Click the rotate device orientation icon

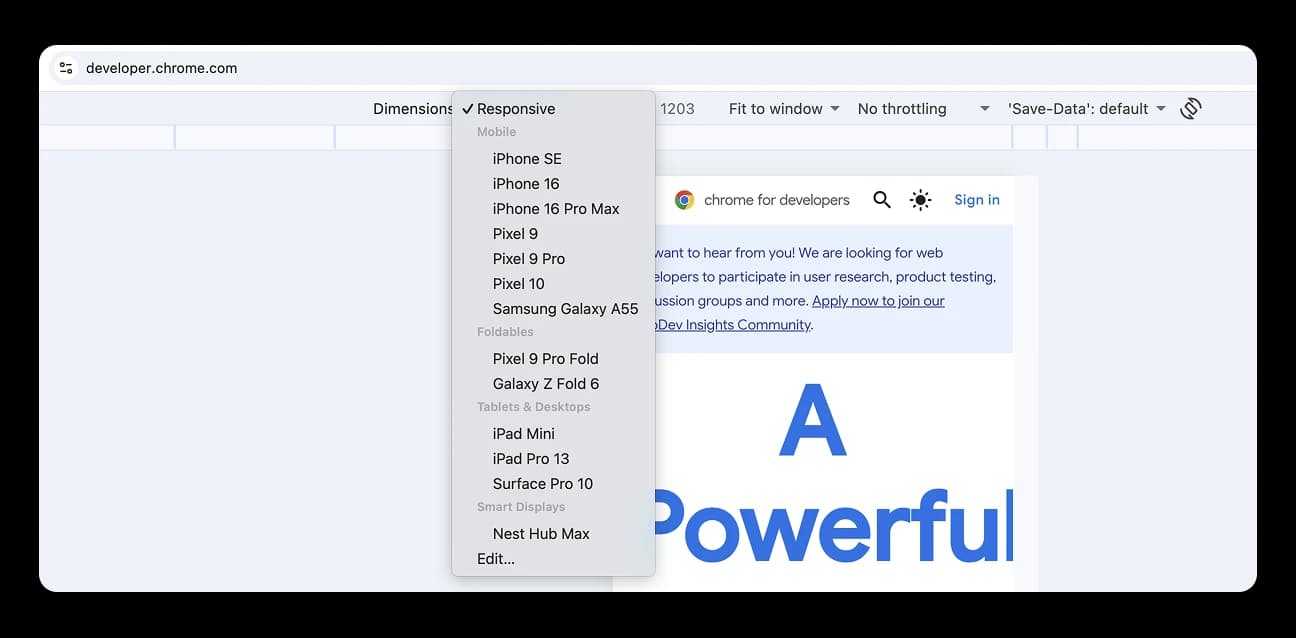pos(1190,108)
